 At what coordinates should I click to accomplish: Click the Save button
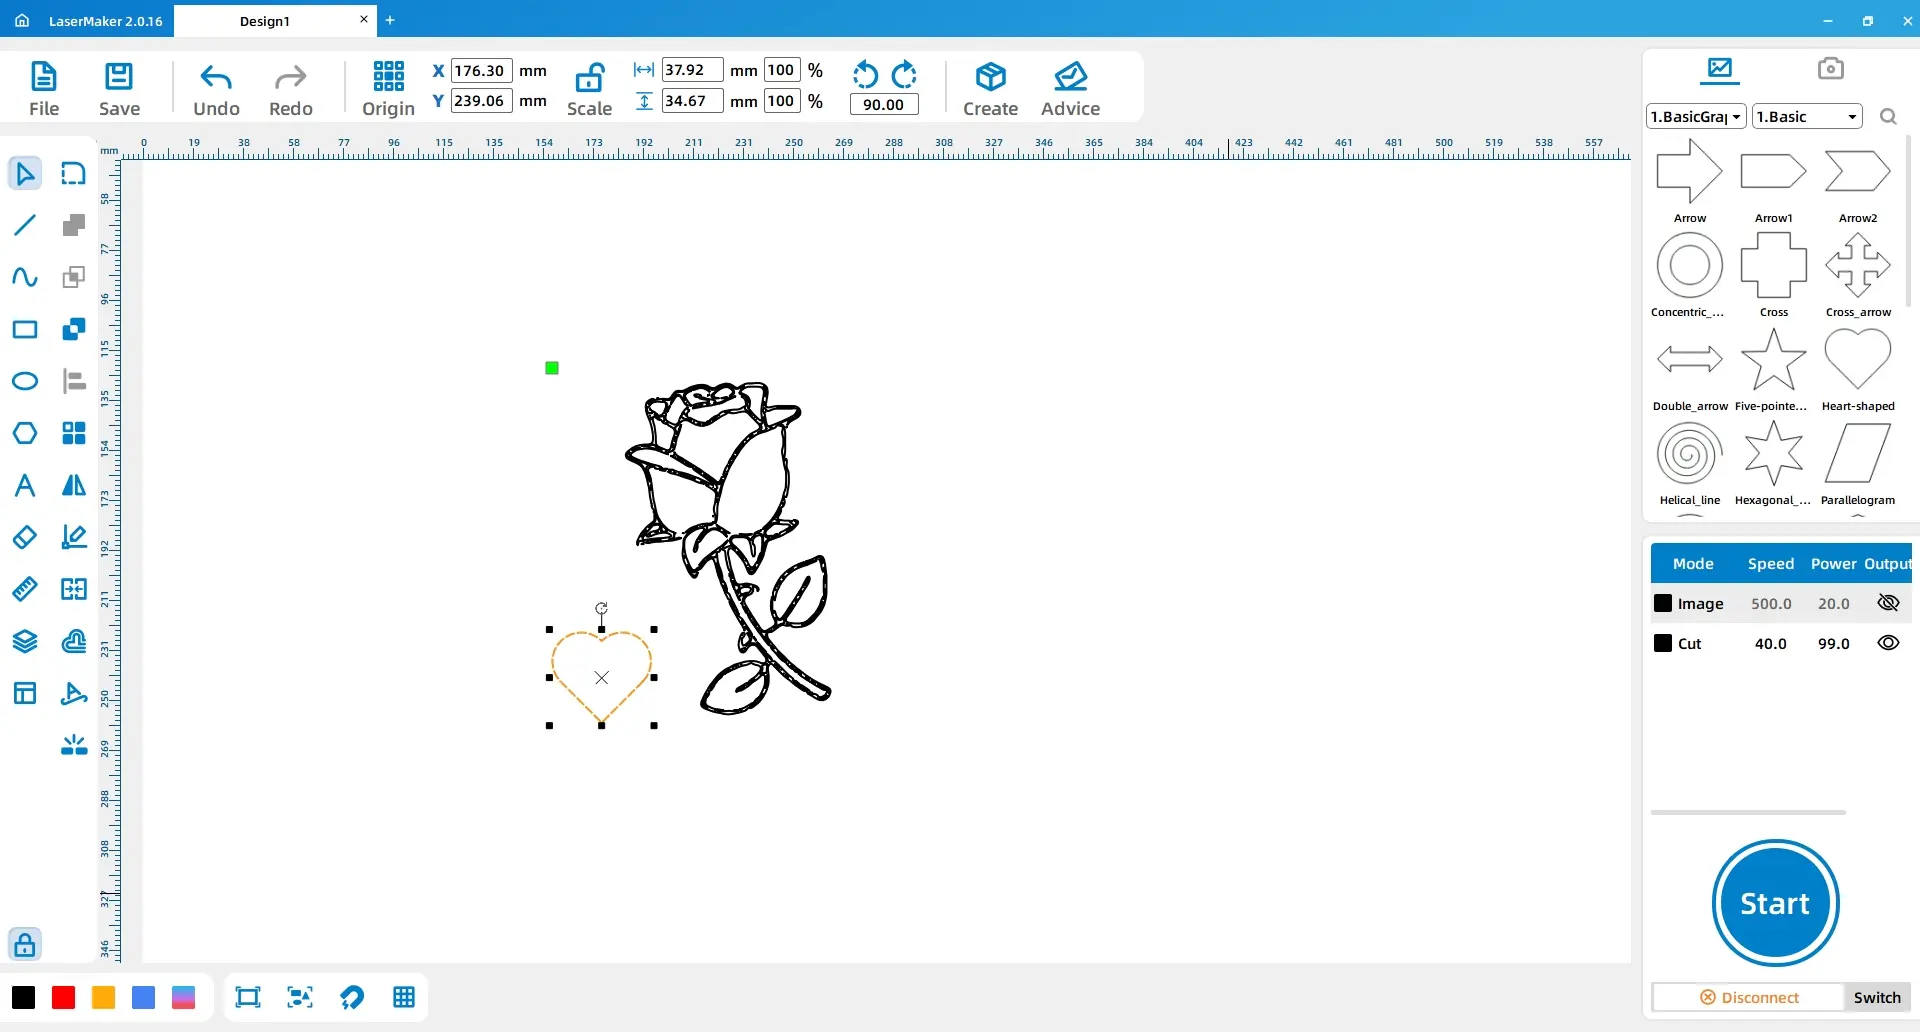(119, 89)
